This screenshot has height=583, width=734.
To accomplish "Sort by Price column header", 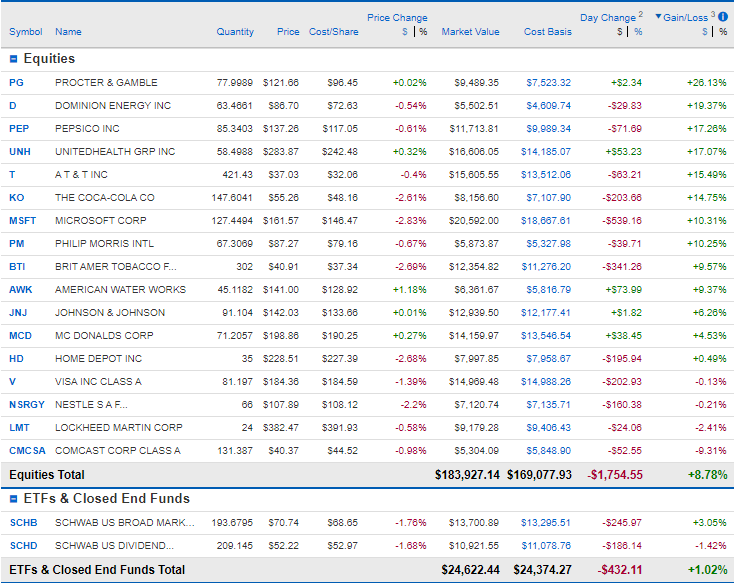I will 288,32.
